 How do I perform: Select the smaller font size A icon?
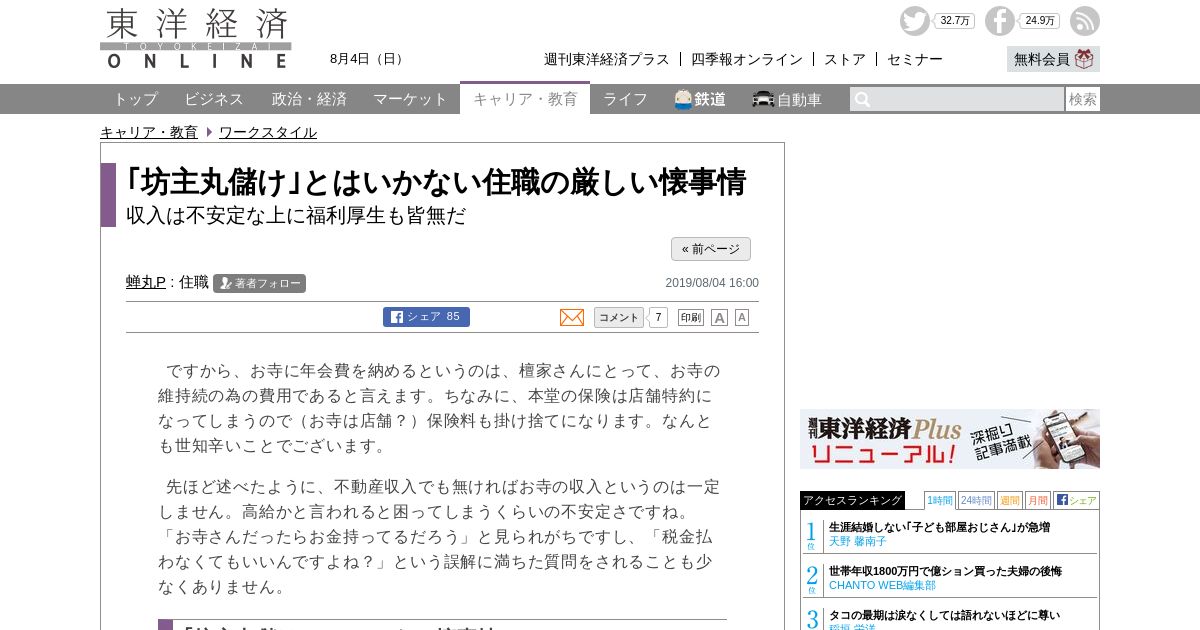pyautogui.click(x=742, y=317)
